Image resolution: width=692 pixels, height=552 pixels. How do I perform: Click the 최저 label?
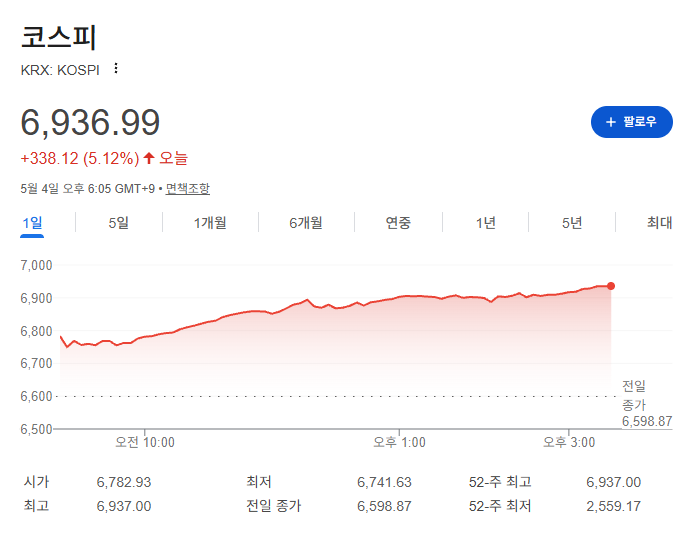click(259, 482)
